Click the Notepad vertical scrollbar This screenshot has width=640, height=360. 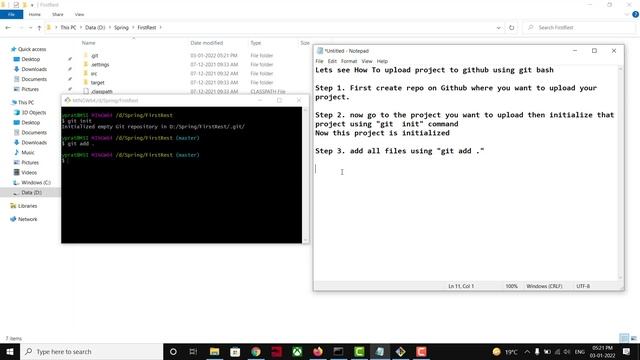click(621, 173)
